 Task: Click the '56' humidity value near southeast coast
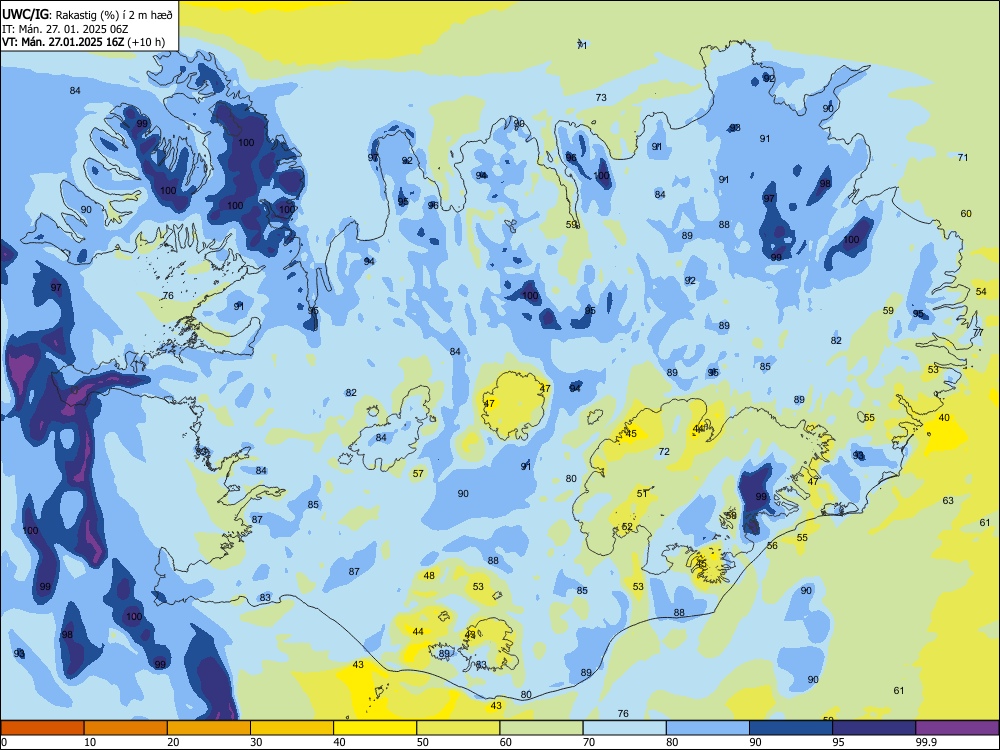coord(772,546)
